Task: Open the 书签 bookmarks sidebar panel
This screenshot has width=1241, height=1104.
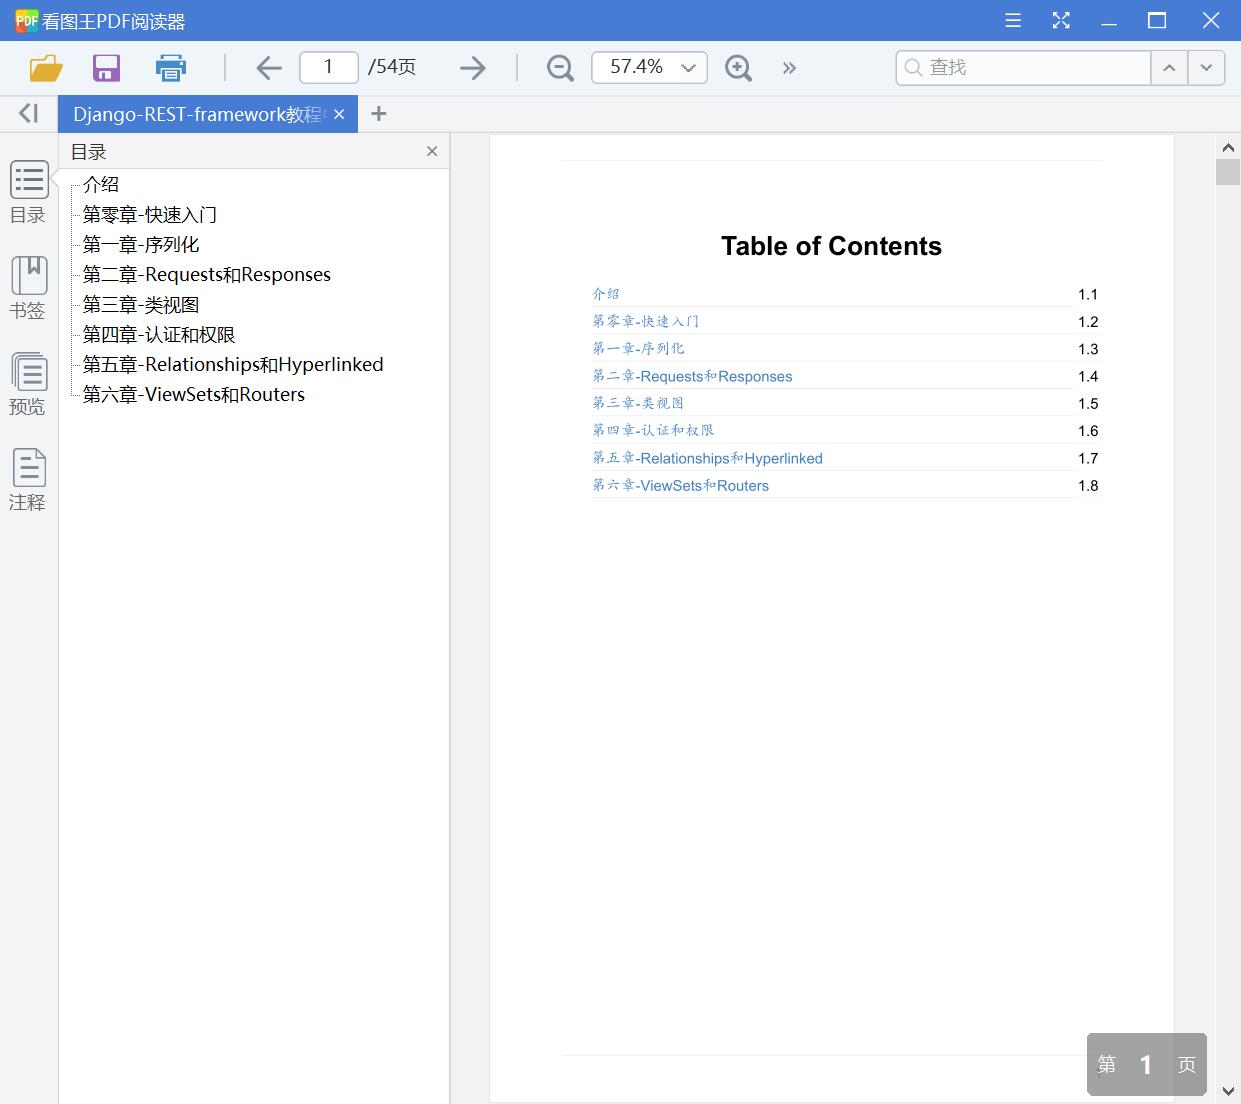Action: 28,287
